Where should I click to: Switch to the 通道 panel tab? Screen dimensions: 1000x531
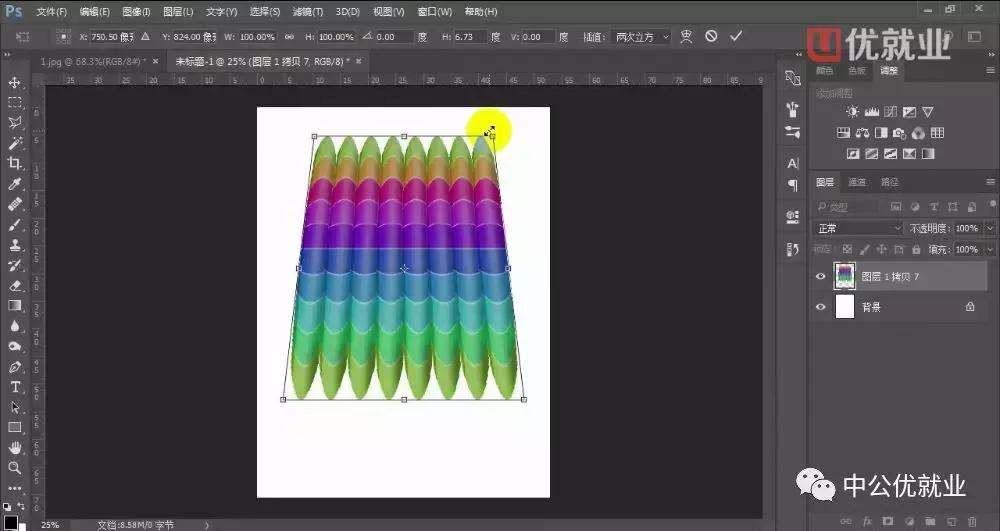pyautogui.click(x=857, y=182)
